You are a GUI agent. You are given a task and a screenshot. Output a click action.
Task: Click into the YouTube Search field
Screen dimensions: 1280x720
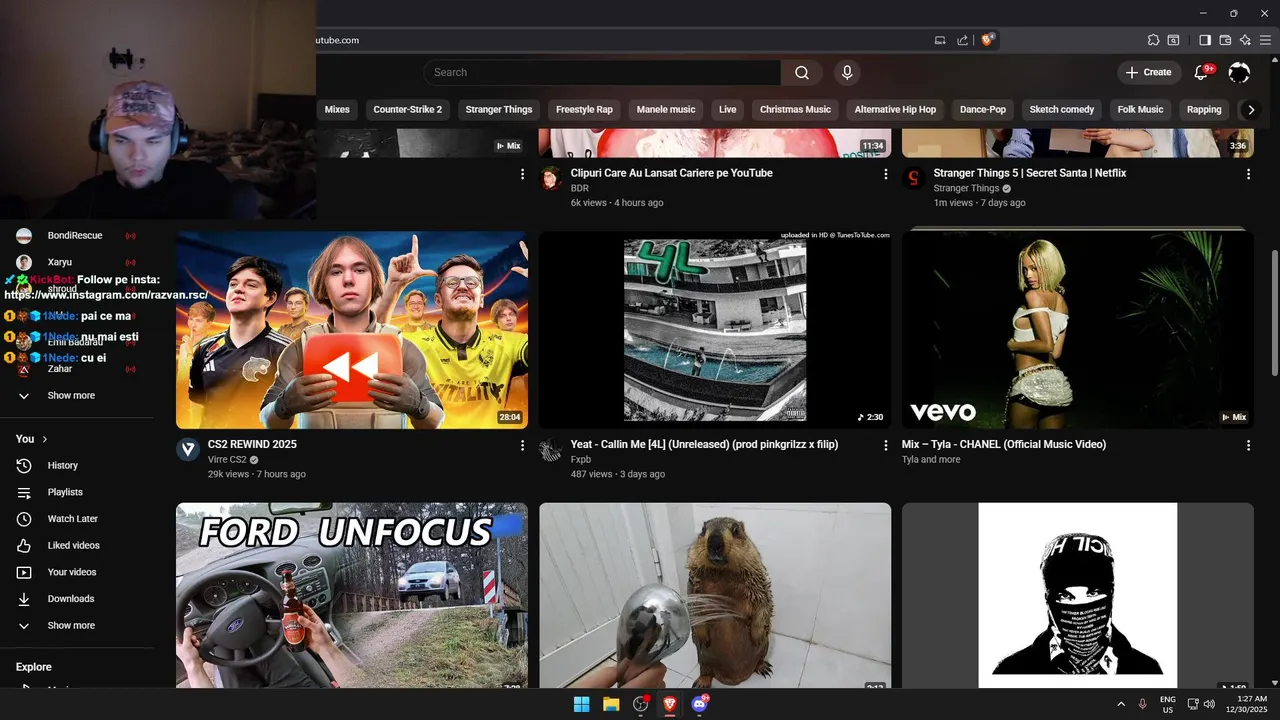(x=602, y=72)
